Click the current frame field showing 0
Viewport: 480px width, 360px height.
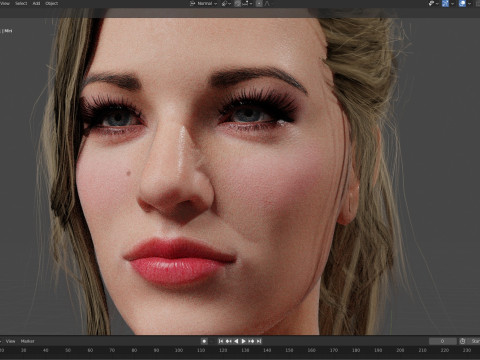(443, 341)
